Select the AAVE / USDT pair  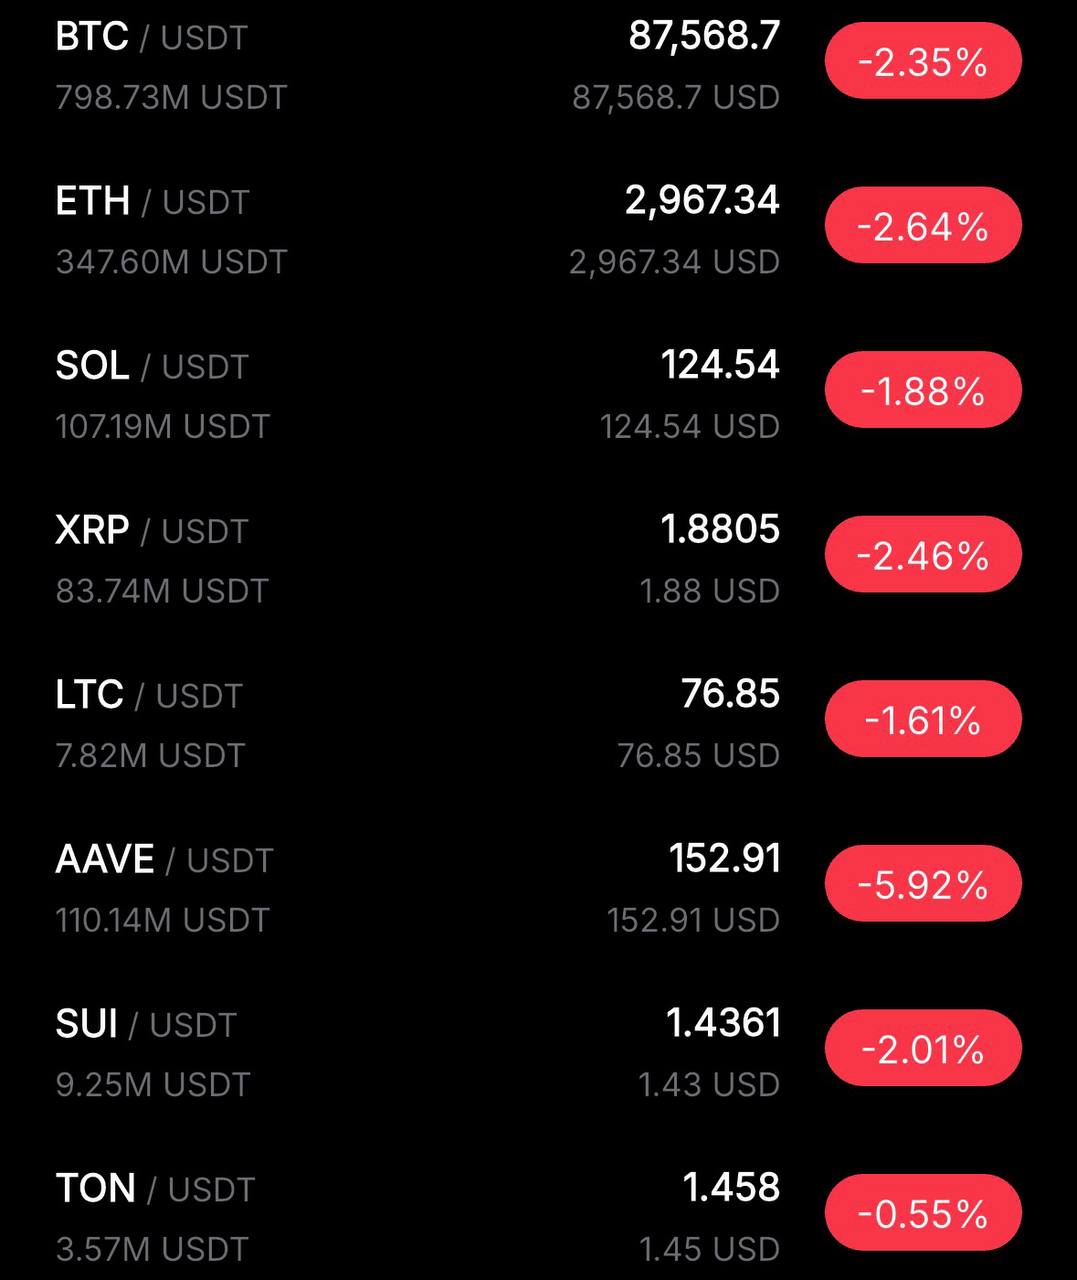164,859
